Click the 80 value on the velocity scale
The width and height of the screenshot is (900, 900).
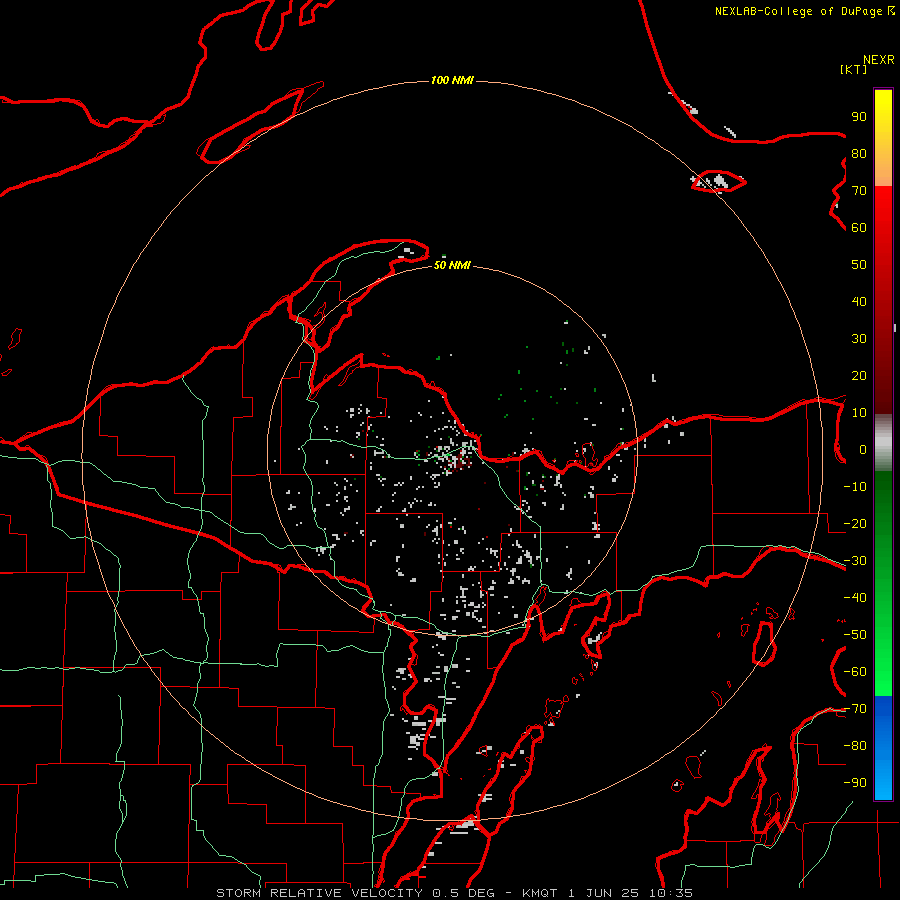click(x=859, y=153)
